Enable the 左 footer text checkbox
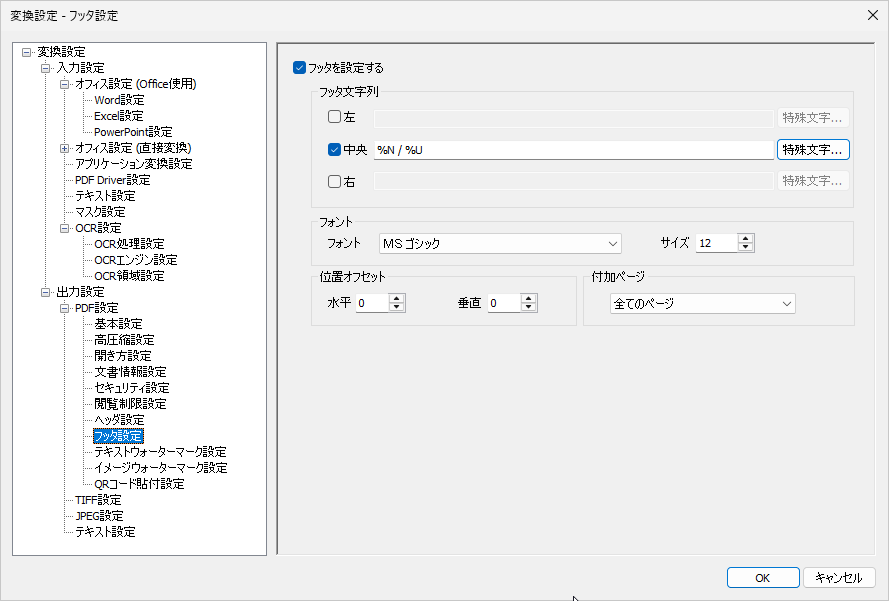 coord(335,117)
